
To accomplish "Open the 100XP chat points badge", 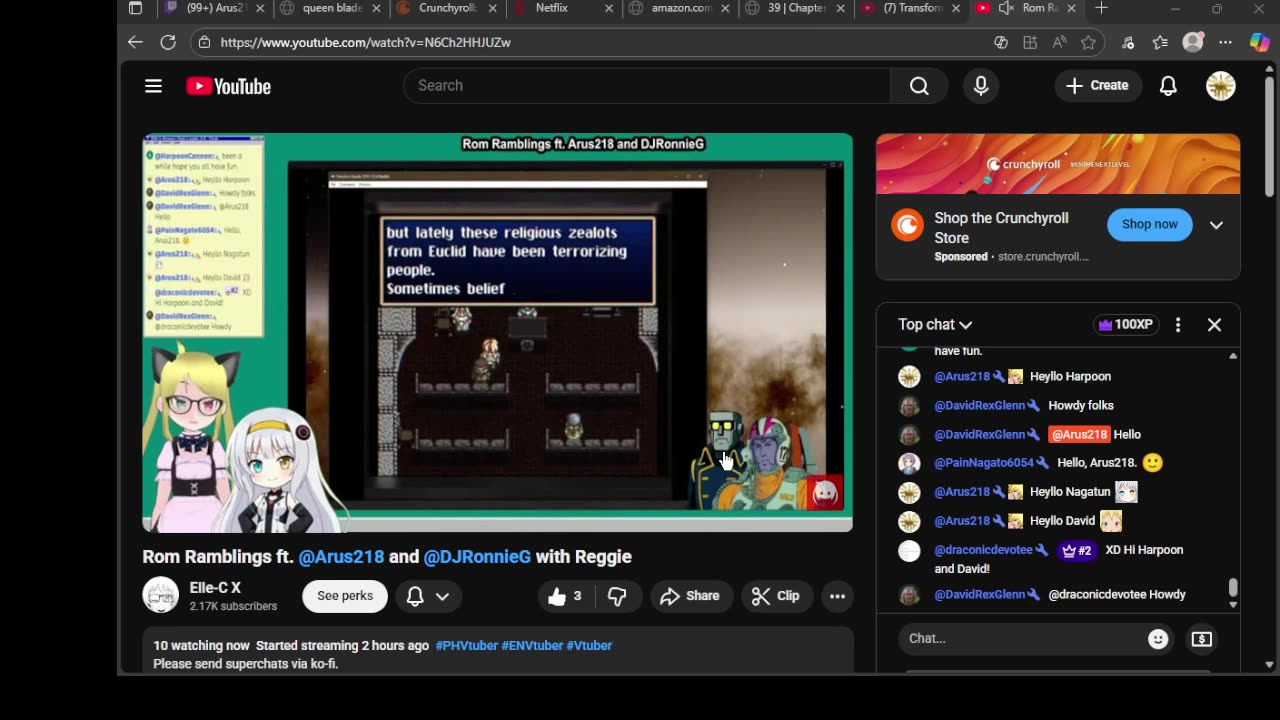I will coord(1126,325).
